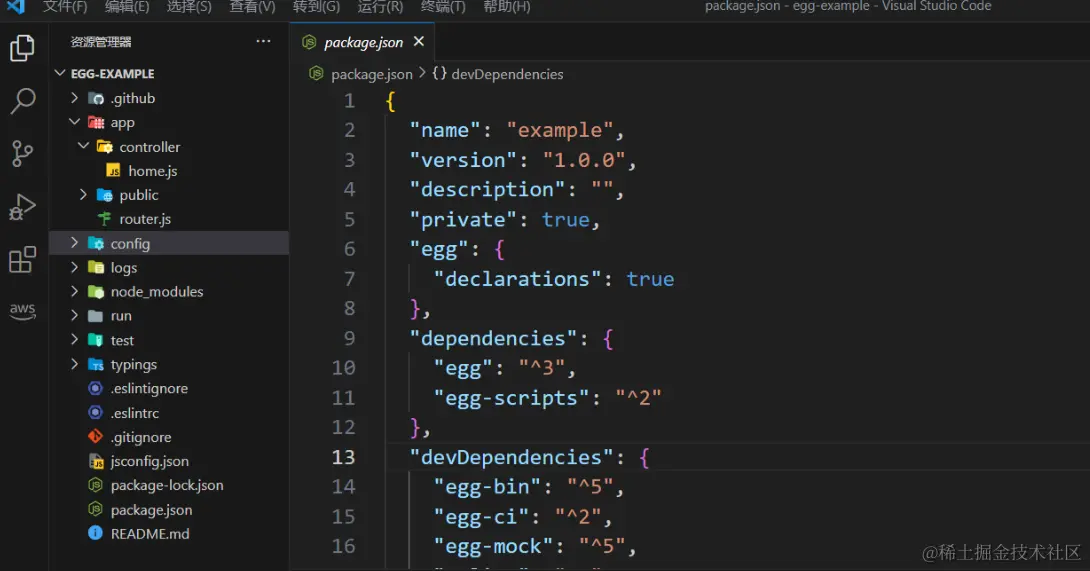This screenshot has height=571, width=1090.
Task: Click the controller folder icon
Action: pos(105,147)
